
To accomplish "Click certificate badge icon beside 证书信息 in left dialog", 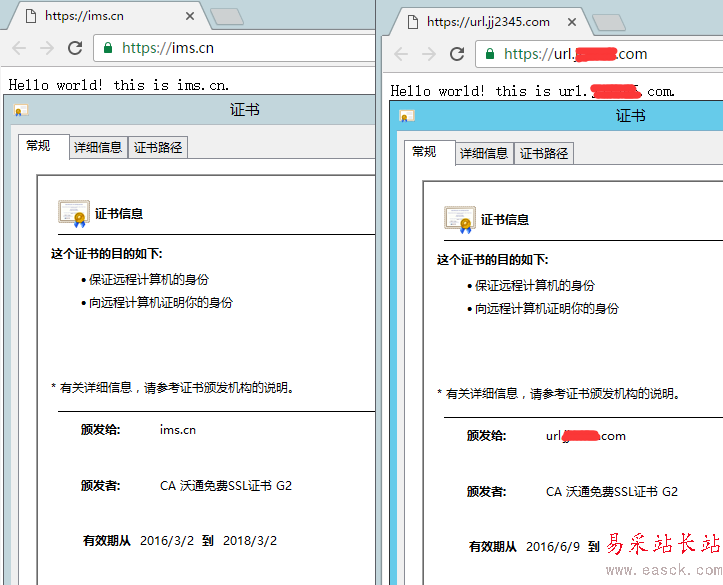I will tap(74, 213).
